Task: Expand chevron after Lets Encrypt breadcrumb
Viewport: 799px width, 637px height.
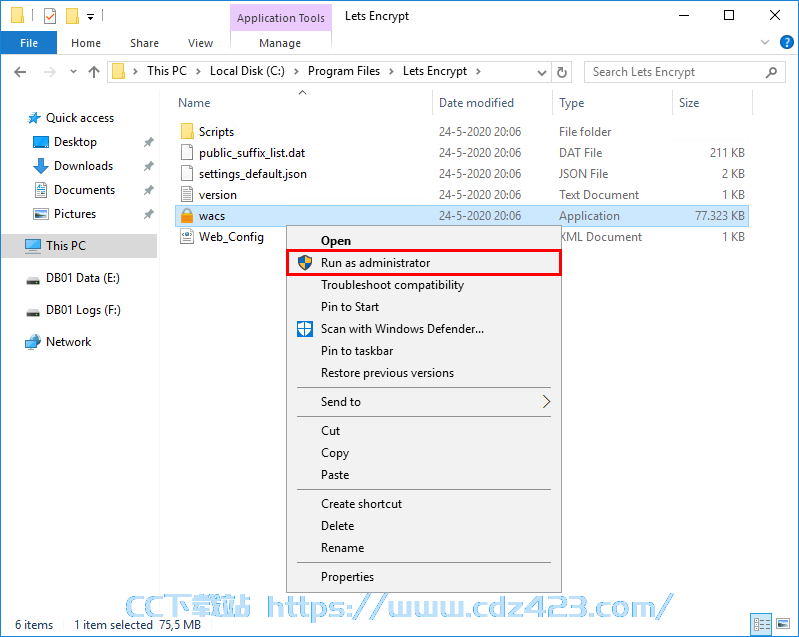Action: pos(478,71)
